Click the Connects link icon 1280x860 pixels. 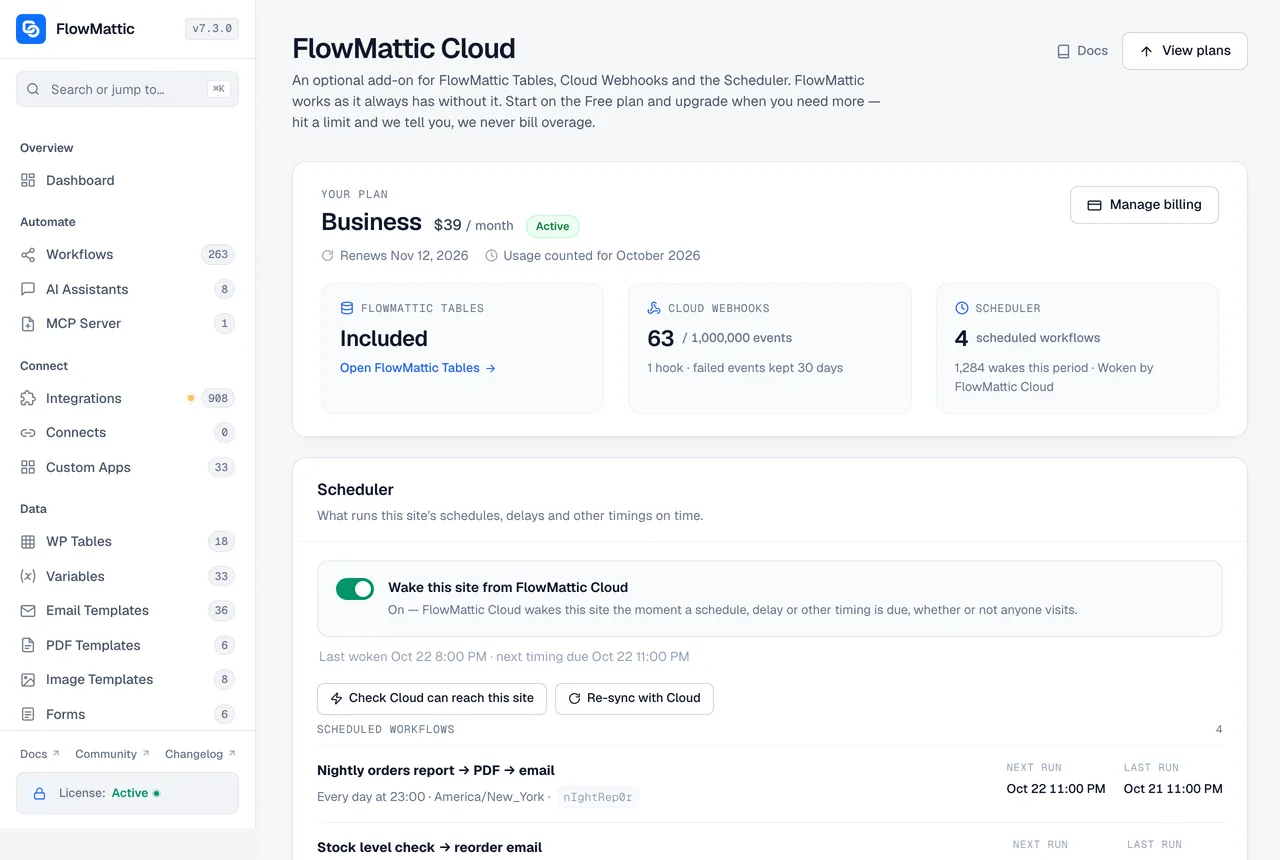[28, 433]
